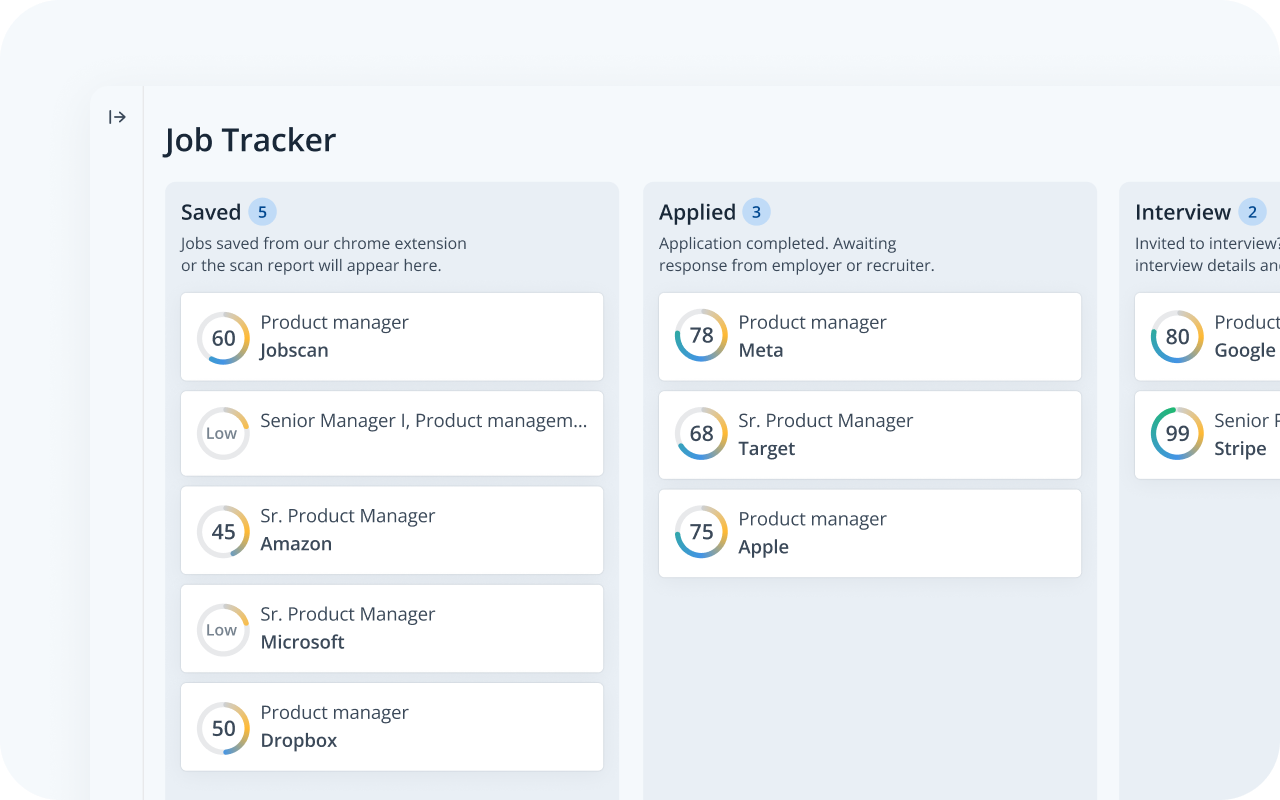Click the Saved column heading
The image size is (1280, 800).
click(x=211, y=212)
